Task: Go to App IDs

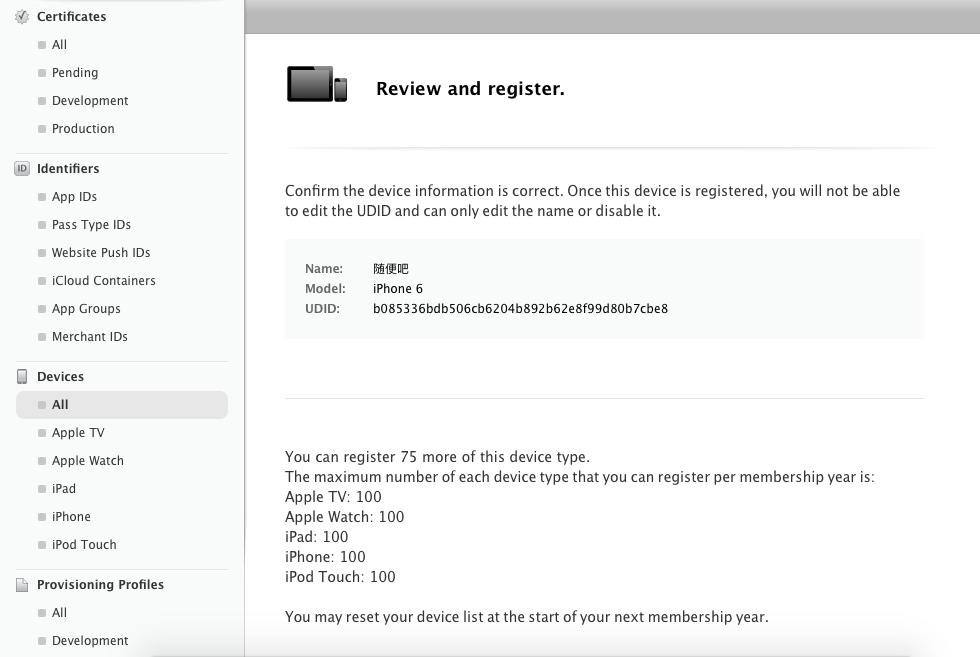Action: tap(74, 197)
